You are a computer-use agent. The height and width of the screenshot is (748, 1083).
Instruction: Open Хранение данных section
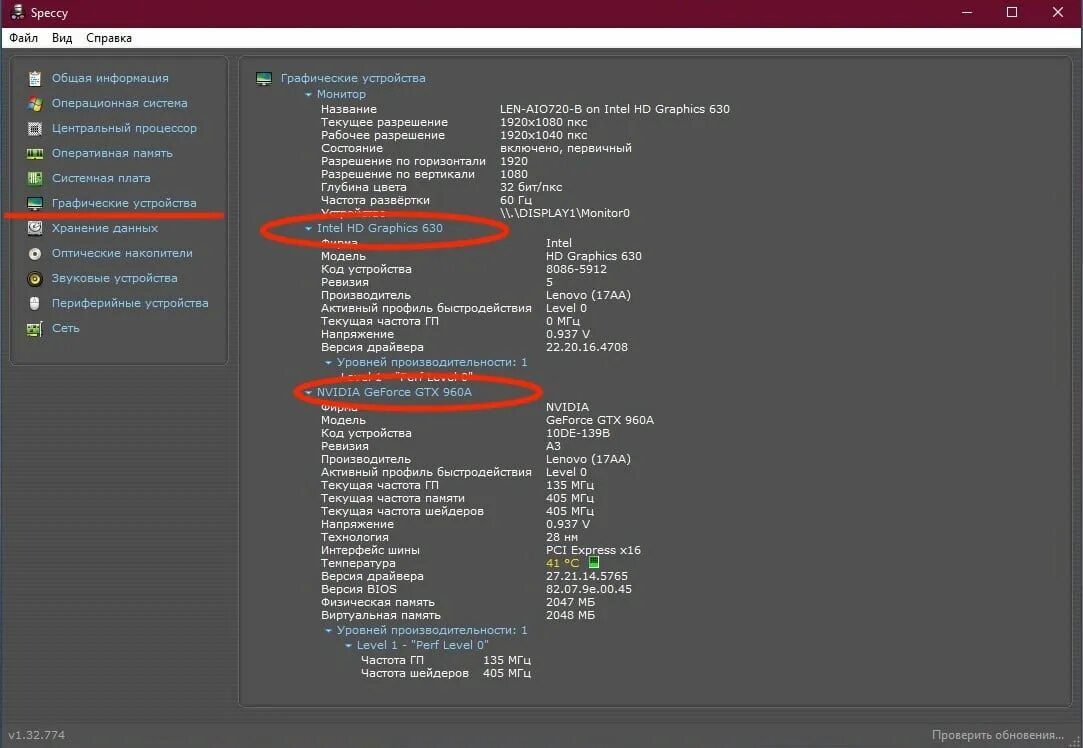105,228
